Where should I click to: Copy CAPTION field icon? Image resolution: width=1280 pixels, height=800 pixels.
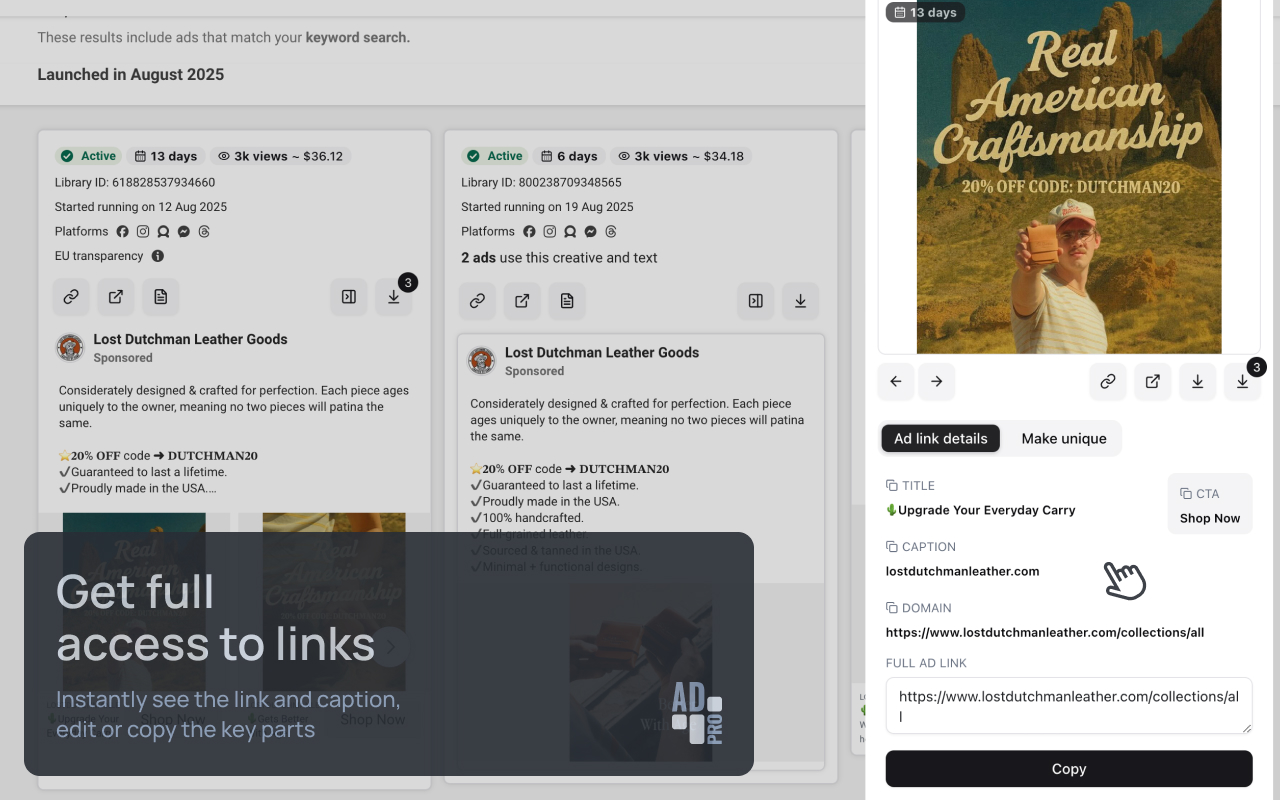pos(892,547)
